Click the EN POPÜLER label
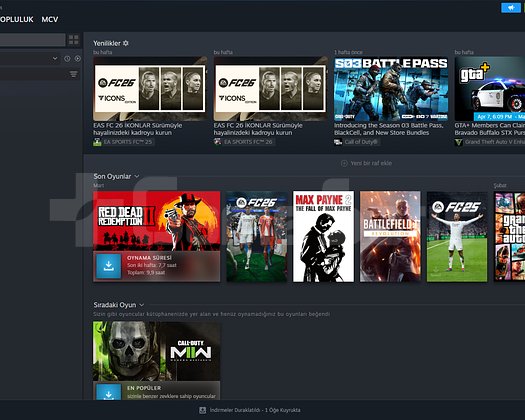 pos(144,388)
